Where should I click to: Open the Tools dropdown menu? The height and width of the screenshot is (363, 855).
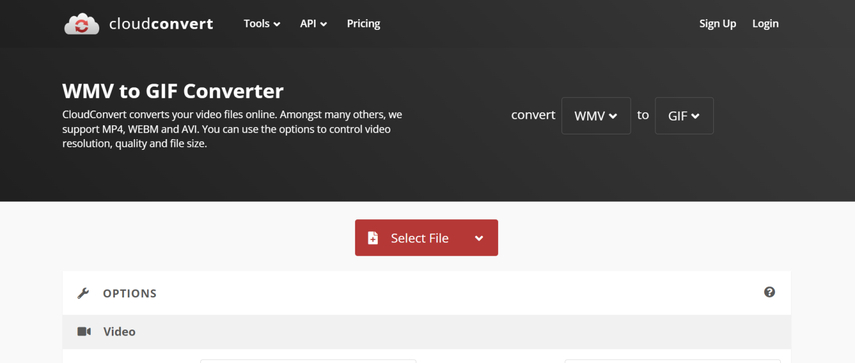coord(262,24)
